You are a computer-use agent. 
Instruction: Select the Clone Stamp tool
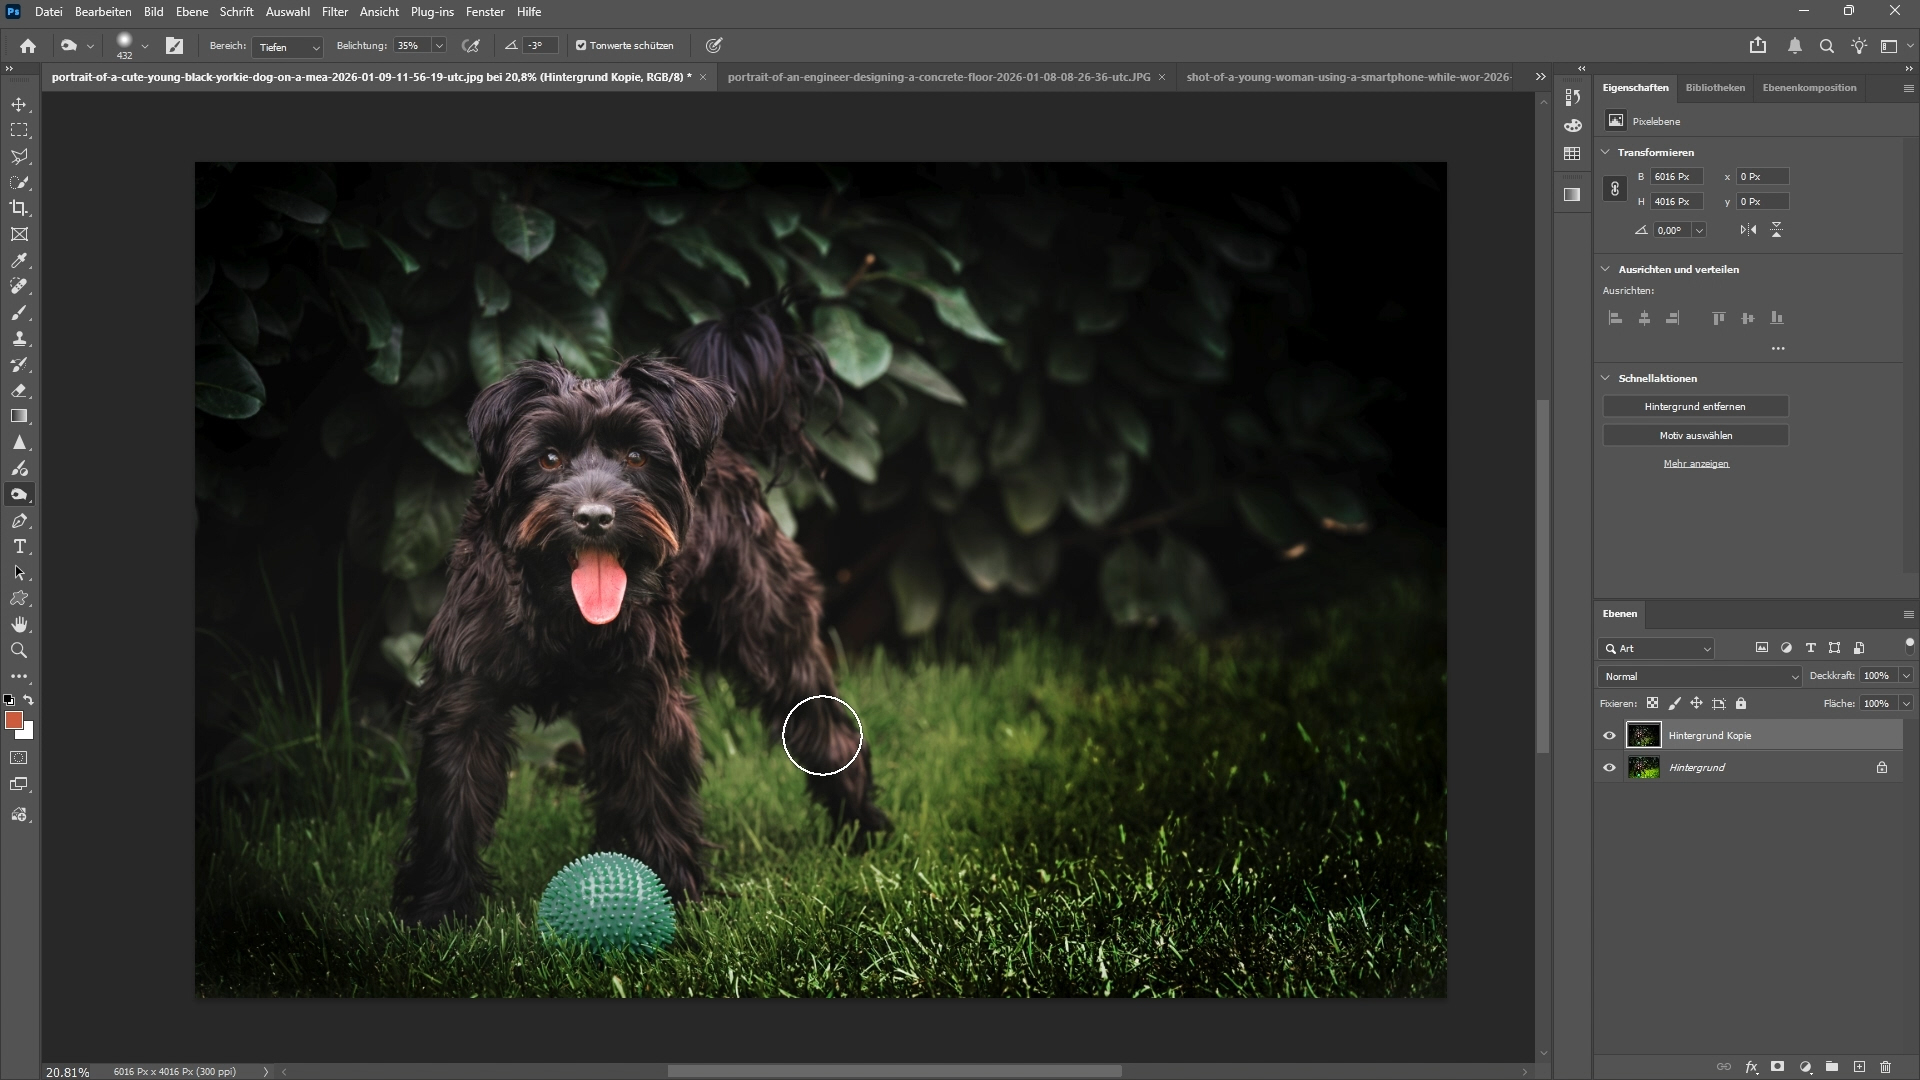click(19, 338)
